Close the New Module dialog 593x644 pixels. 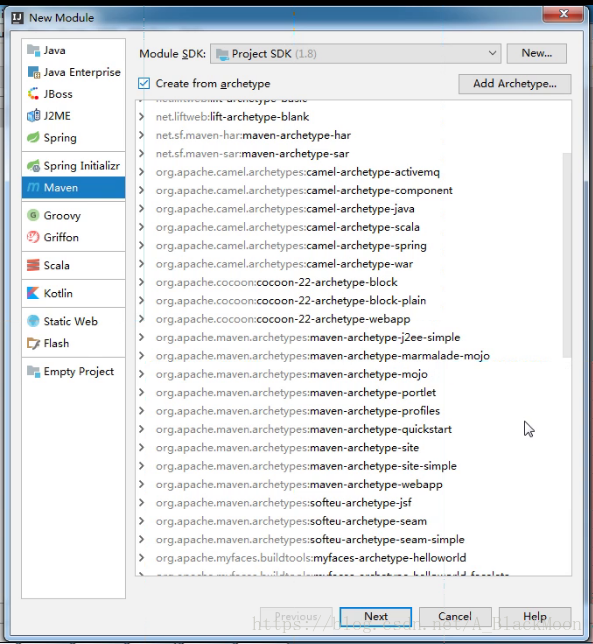(x=563, y=14)
